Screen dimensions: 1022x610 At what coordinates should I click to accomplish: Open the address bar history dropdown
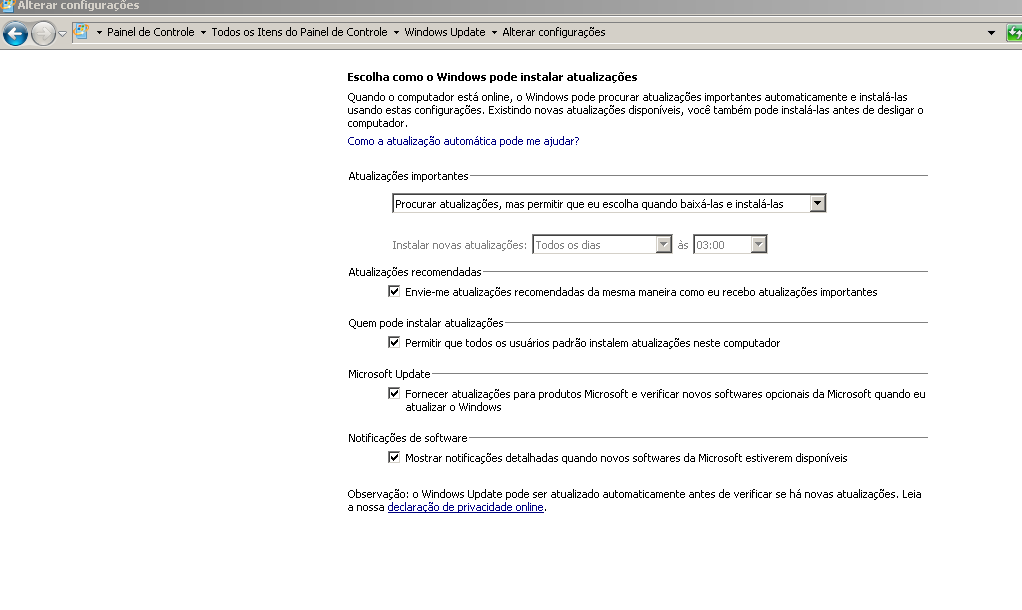991,33
